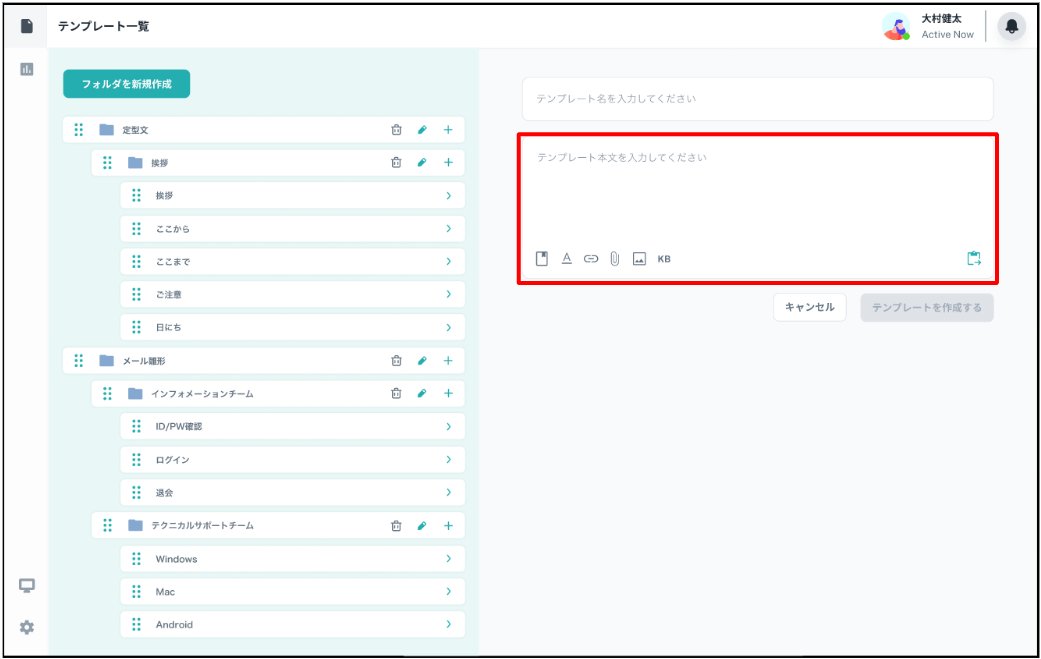1041x659 pixels.
Task: Click the キャンセル button
Action: [x=809, y=307]
